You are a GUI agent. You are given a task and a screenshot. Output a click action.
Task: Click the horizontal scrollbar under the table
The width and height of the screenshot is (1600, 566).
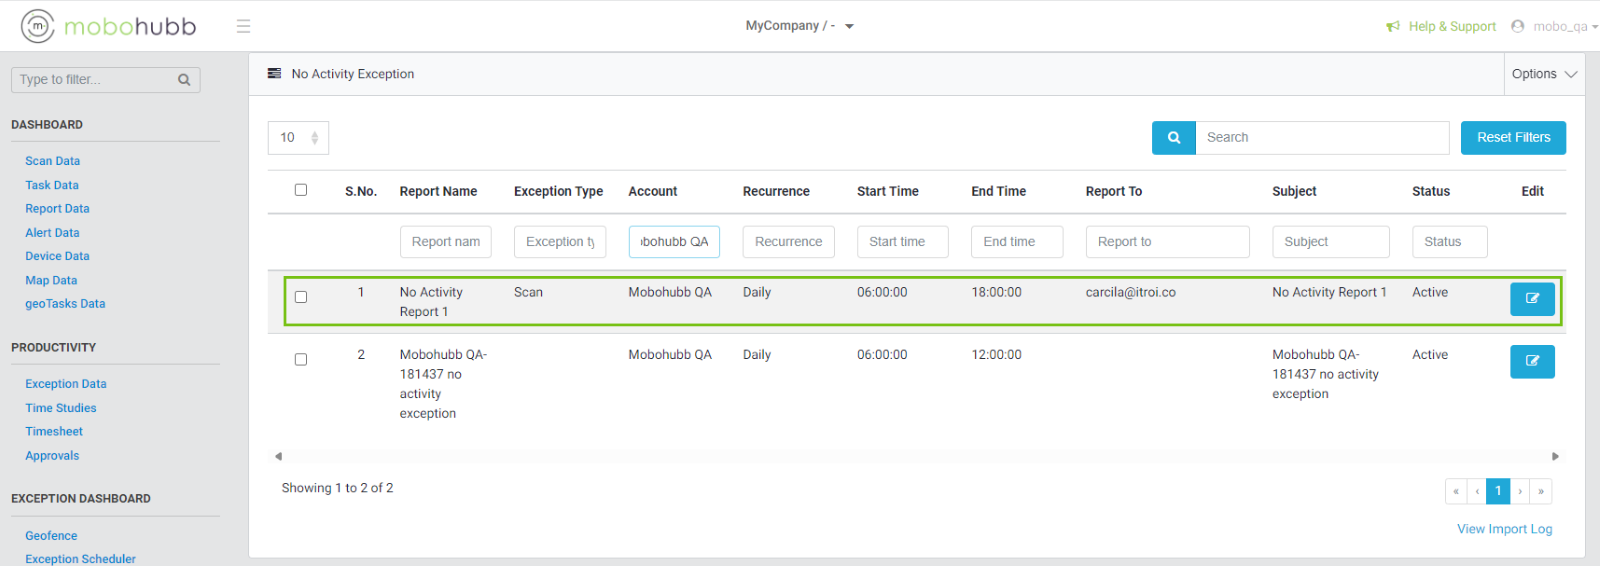coord(916,456)
